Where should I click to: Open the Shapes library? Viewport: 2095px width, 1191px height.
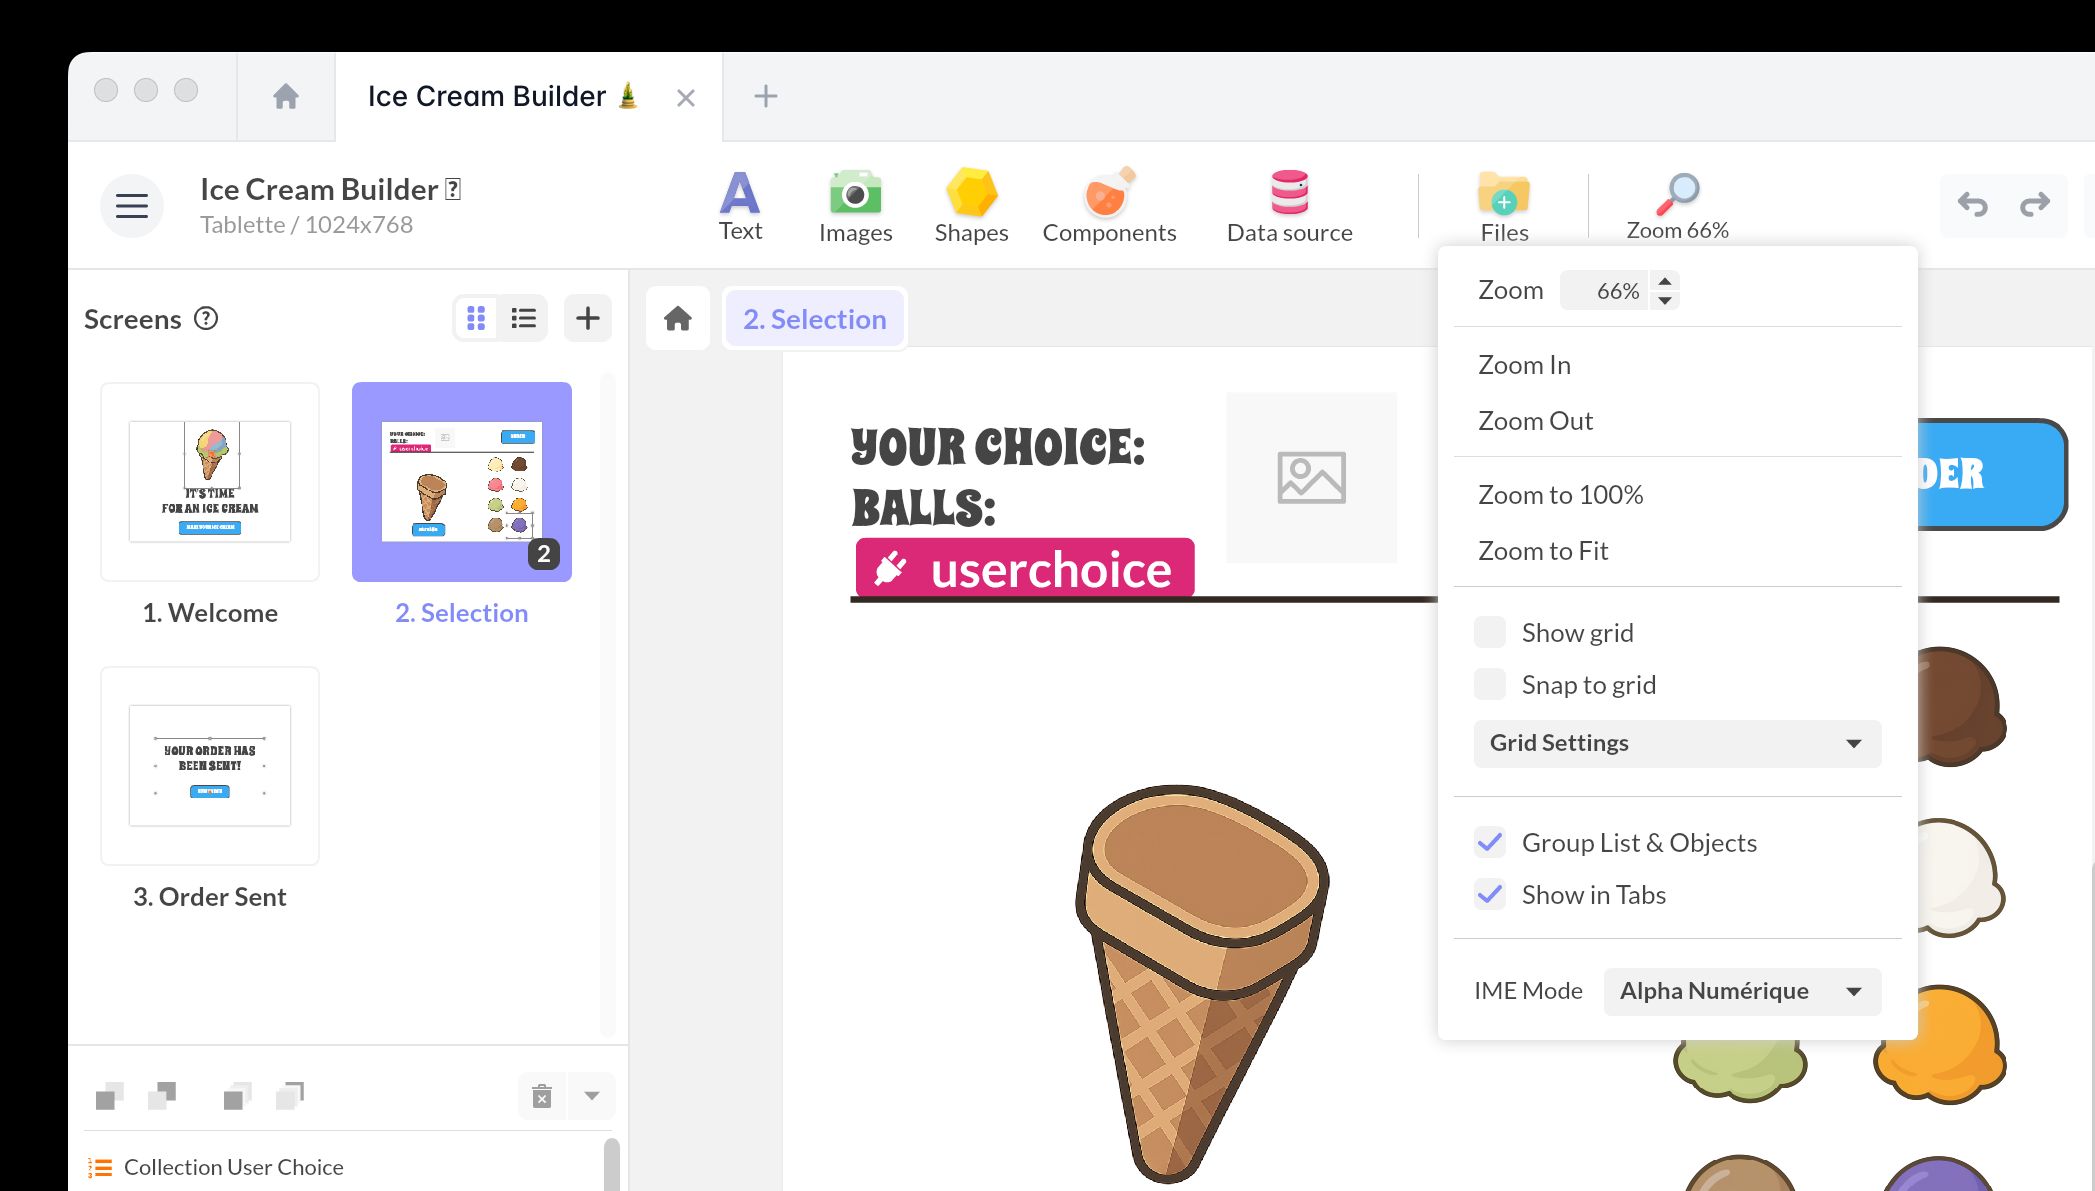point(970,205)
